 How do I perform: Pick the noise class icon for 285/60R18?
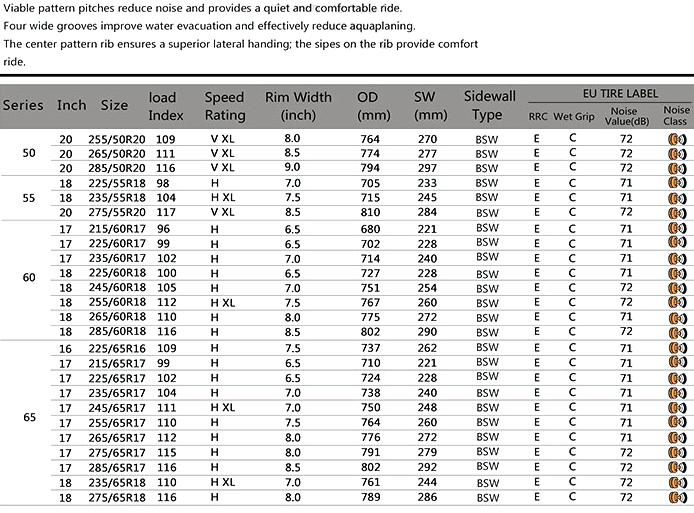click(x=677, y=332)
